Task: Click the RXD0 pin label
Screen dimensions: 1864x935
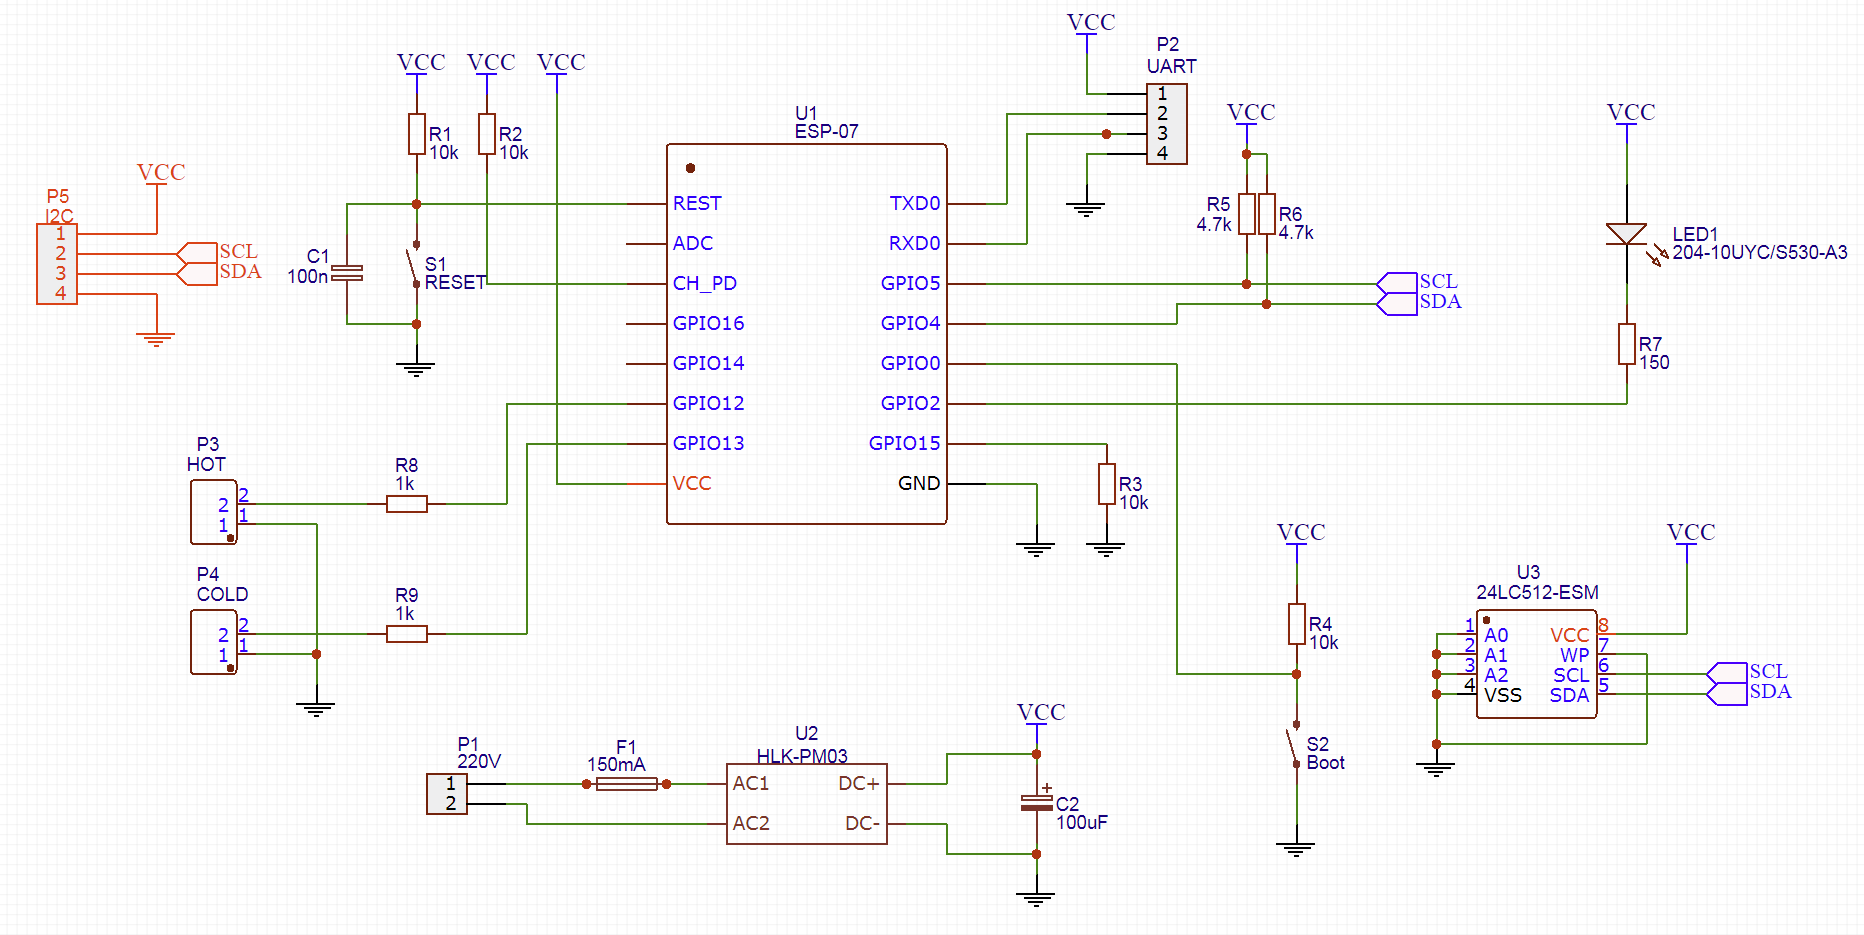Action: tap(915, 244)
